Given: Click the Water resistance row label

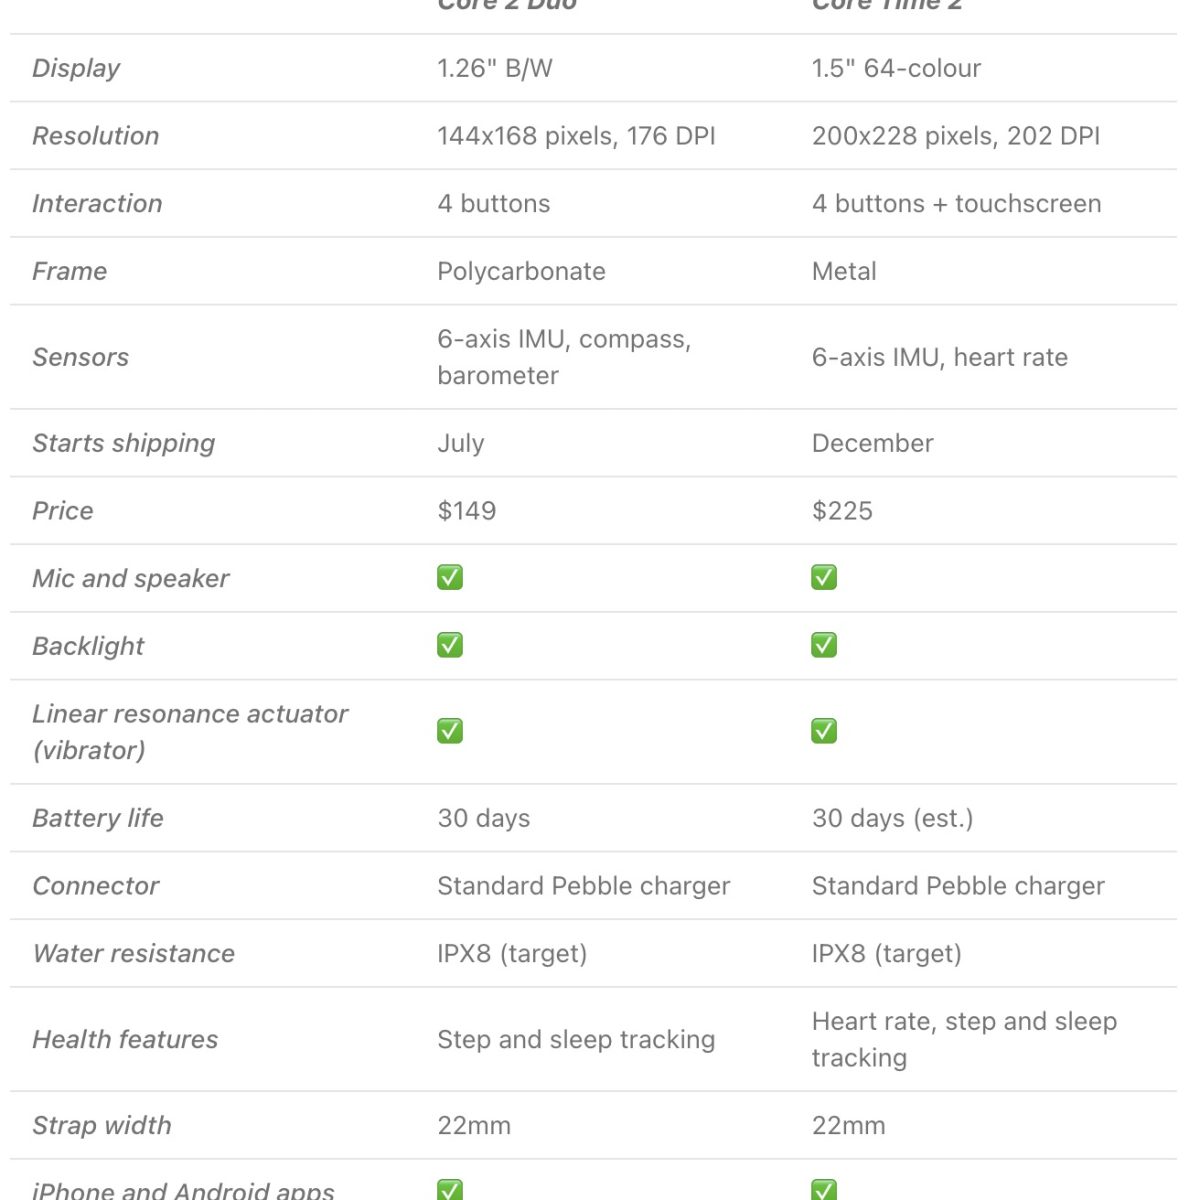Looking at the screenshot, I should [x=134, y=954].
